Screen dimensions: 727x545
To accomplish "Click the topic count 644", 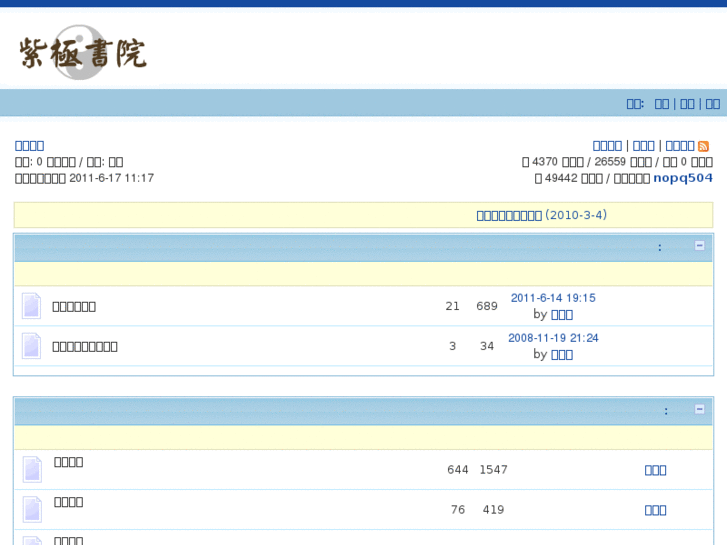I will [458, 469].
